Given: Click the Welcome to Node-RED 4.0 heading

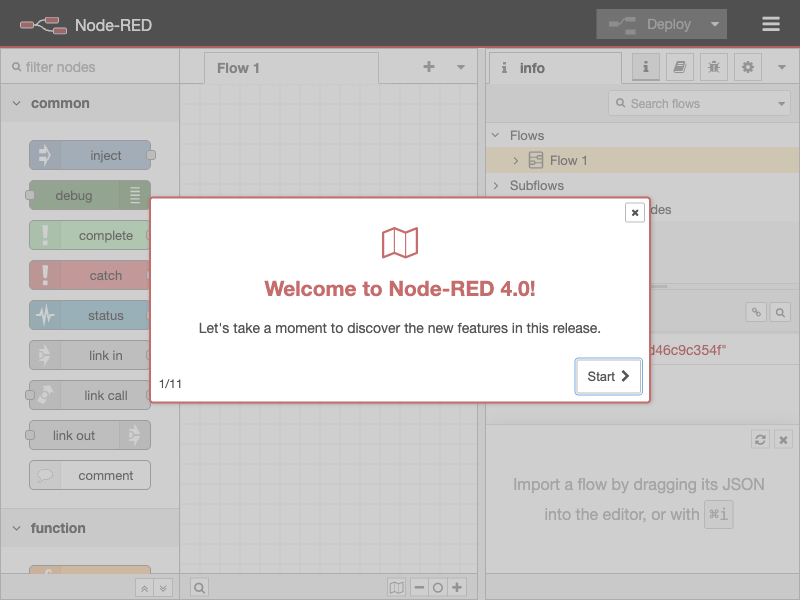Looking at the screenshot, I should [400, 289].
